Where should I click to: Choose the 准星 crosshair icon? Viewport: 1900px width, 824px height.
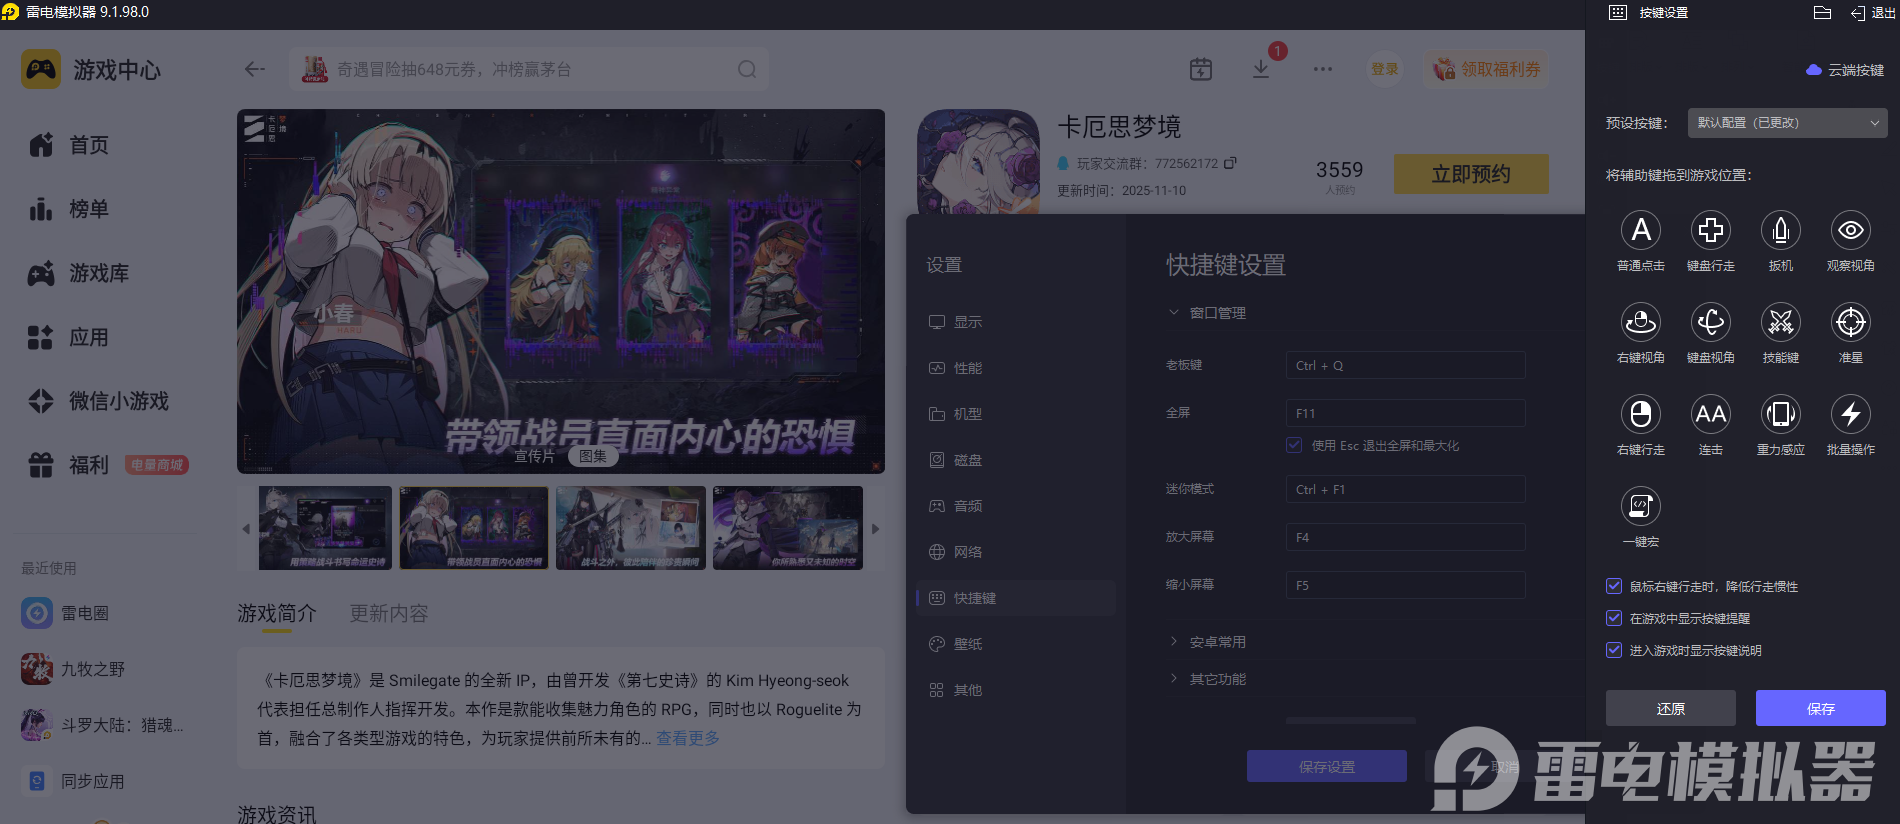1850,322
